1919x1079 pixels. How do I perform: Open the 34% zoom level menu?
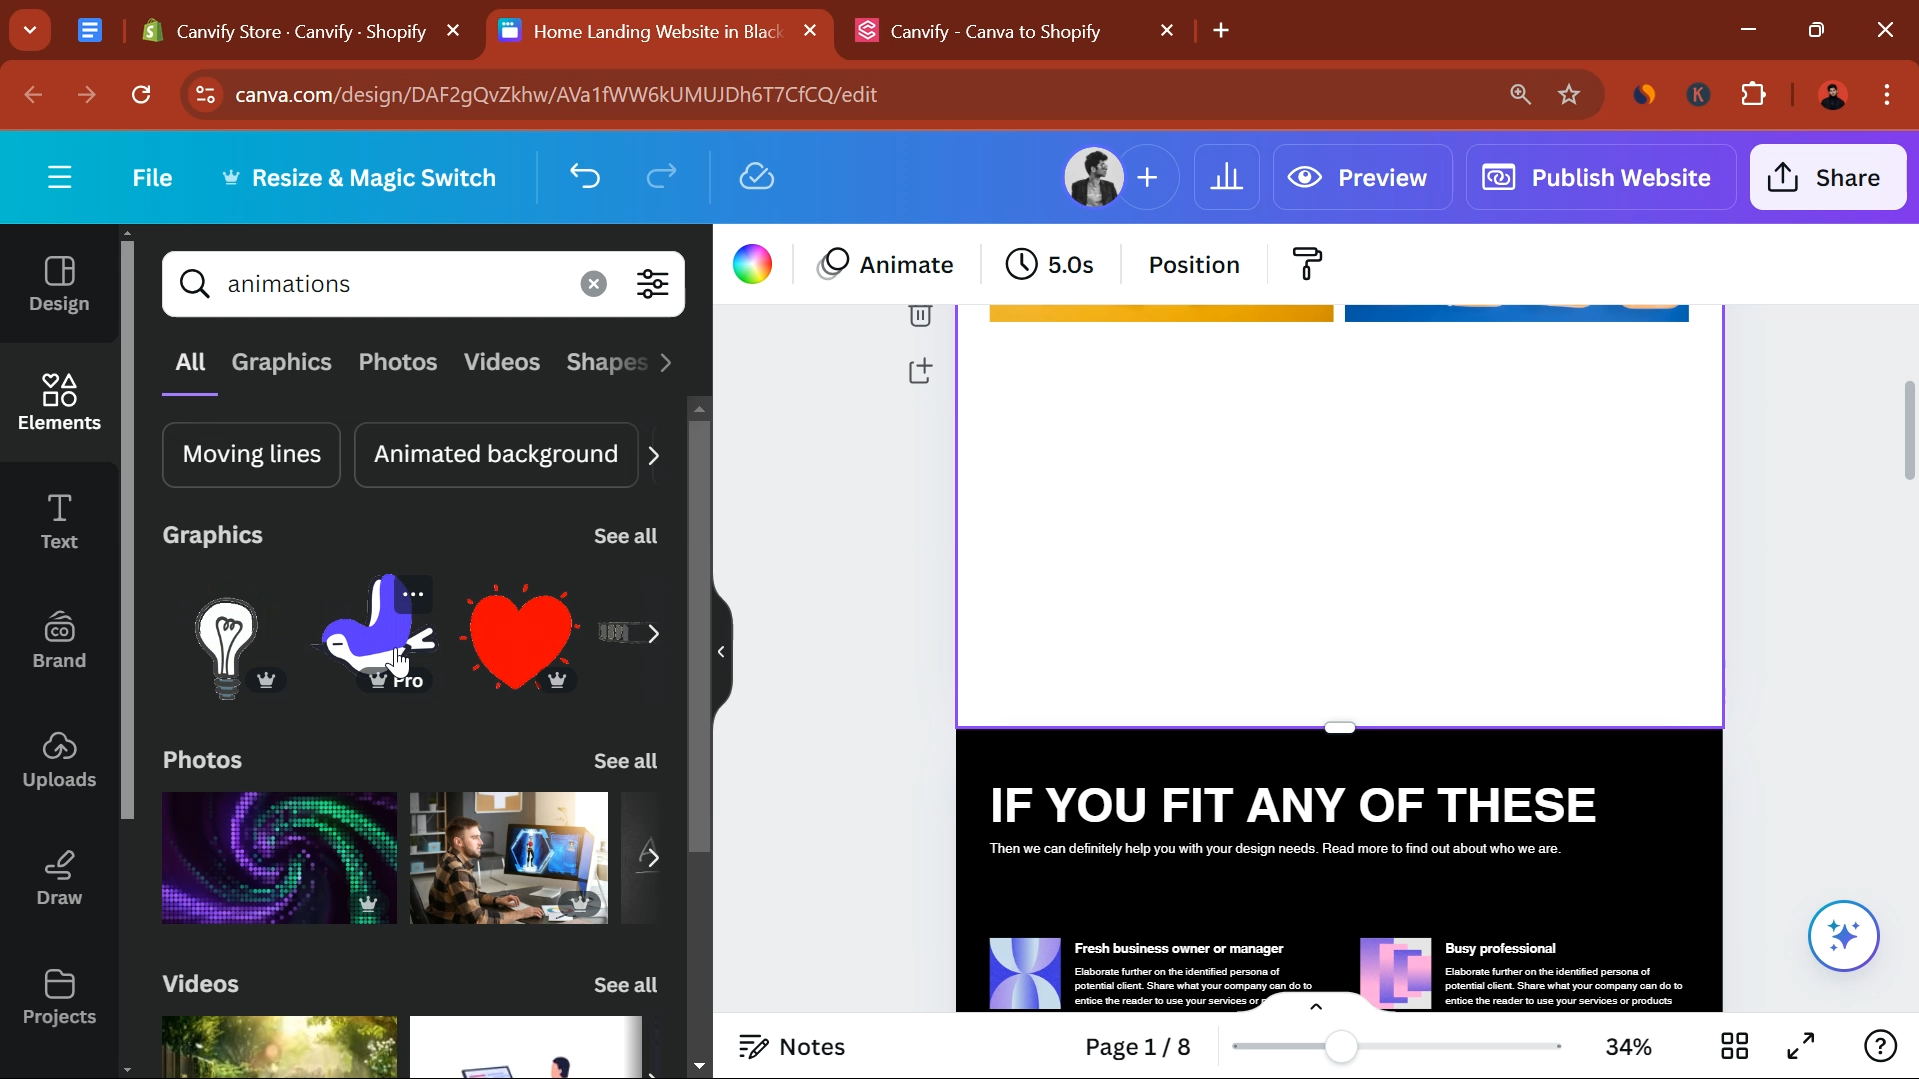click(1628, 1047)
